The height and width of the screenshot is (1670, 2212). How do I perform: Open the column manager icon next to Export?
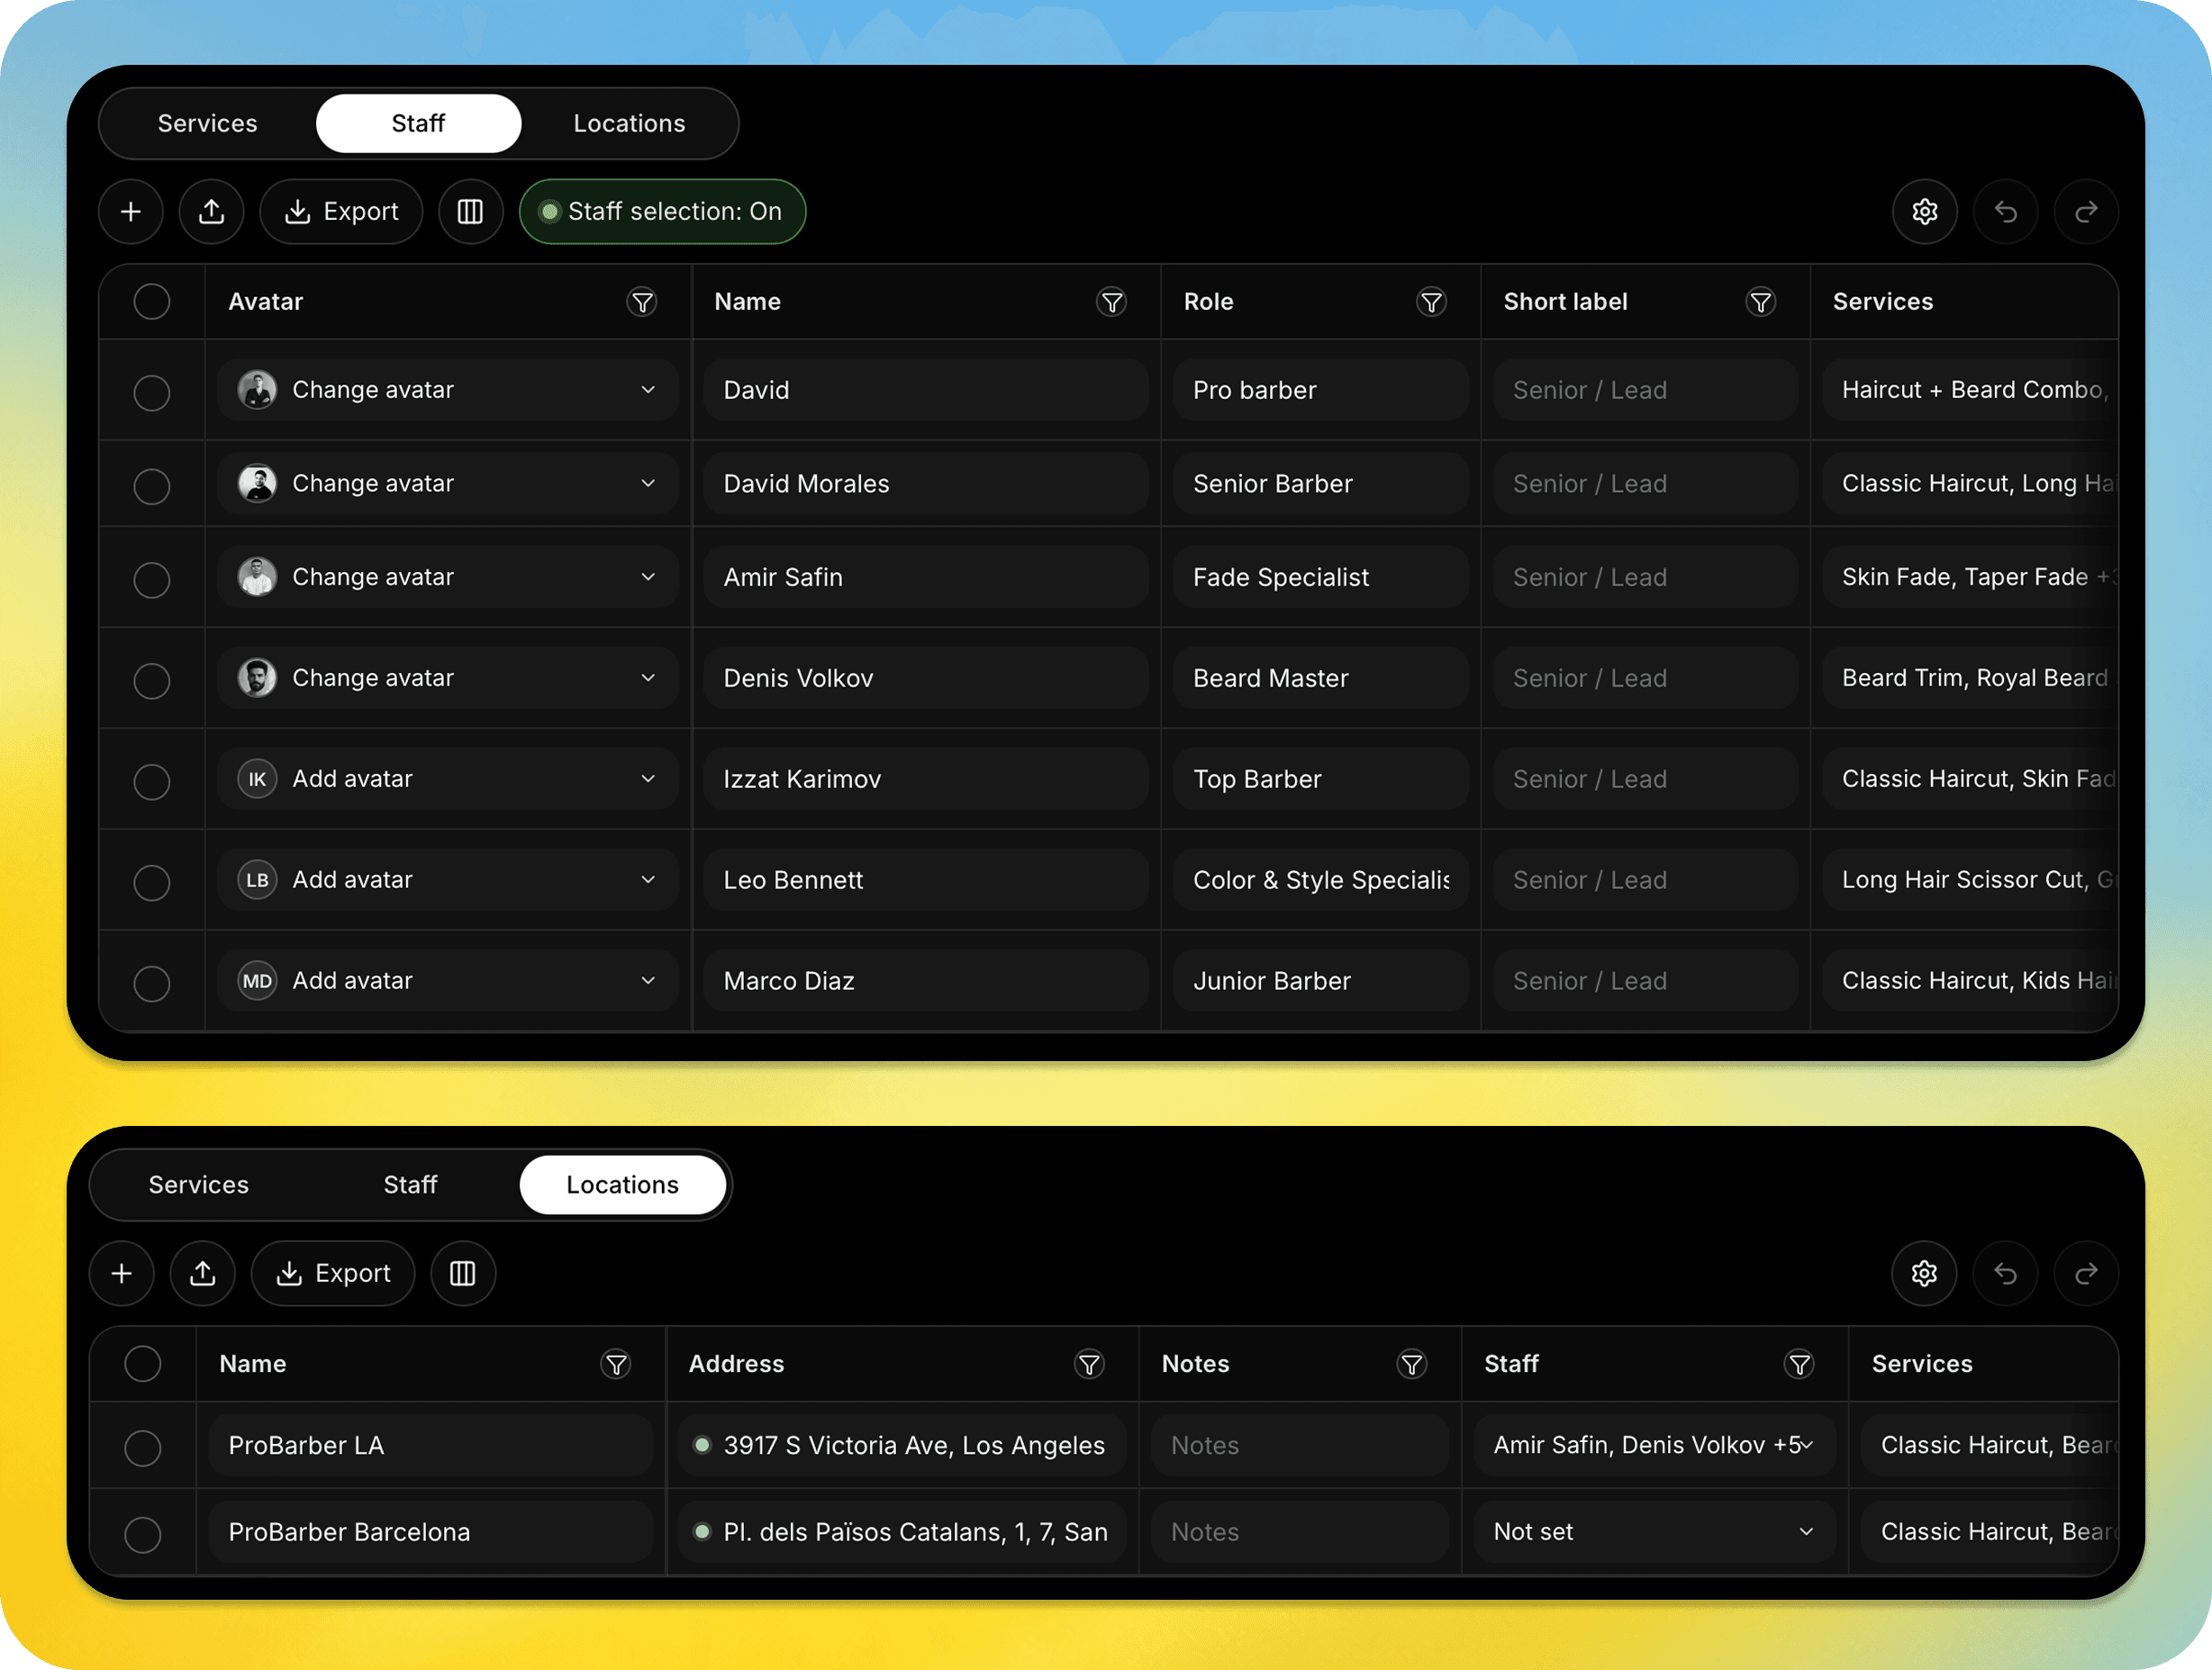coord(470,212)
